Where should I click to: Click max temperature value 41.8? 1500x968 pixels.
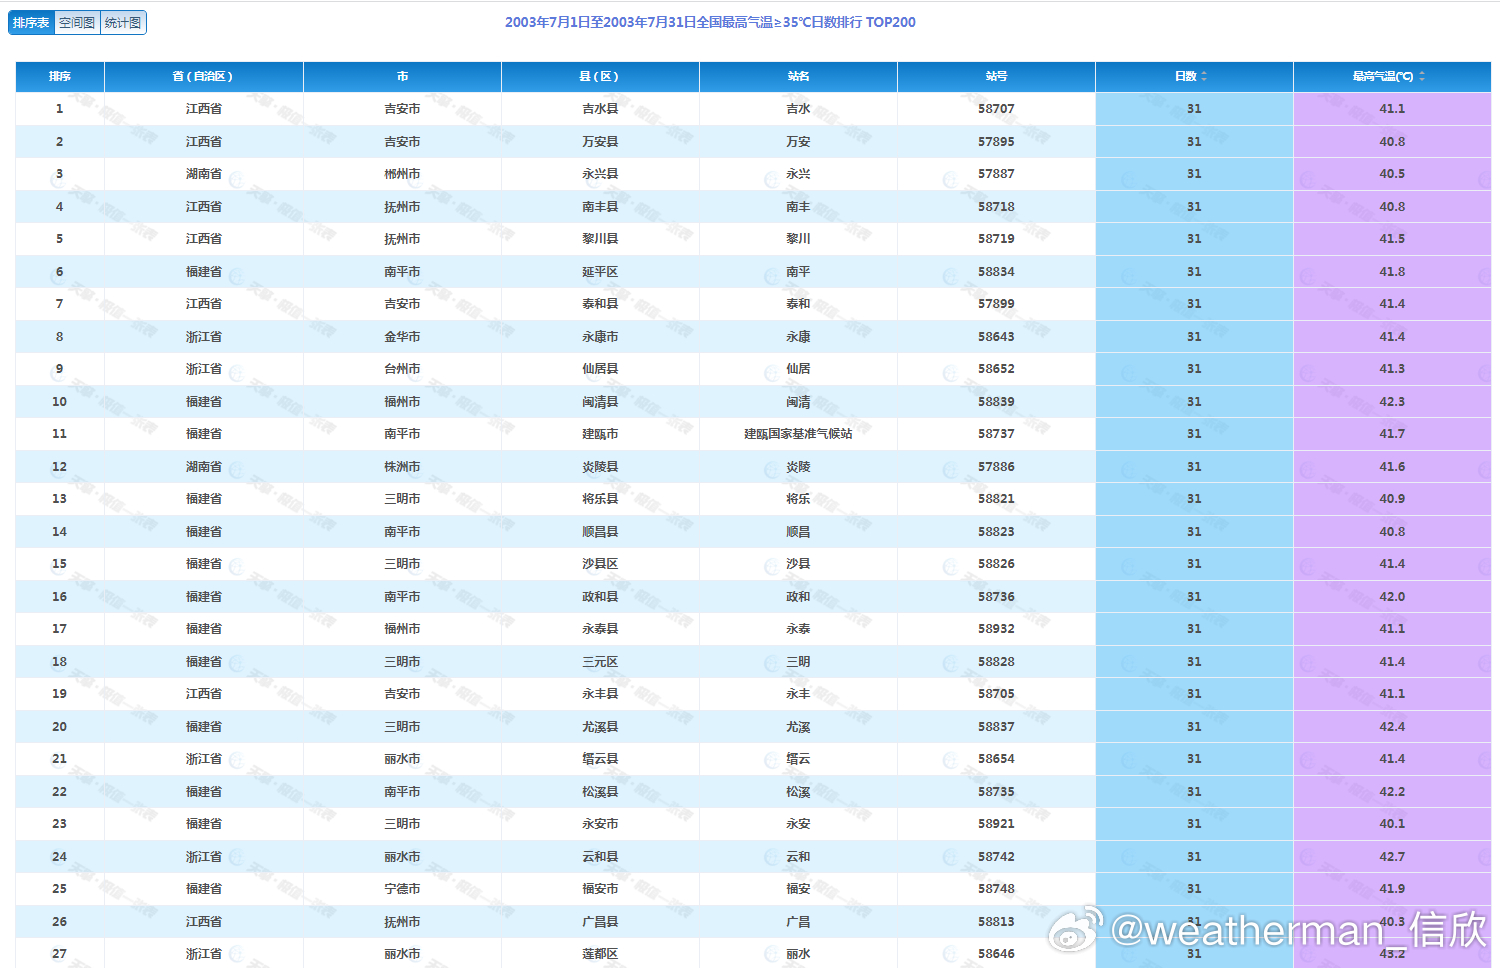pos(1392,271)
